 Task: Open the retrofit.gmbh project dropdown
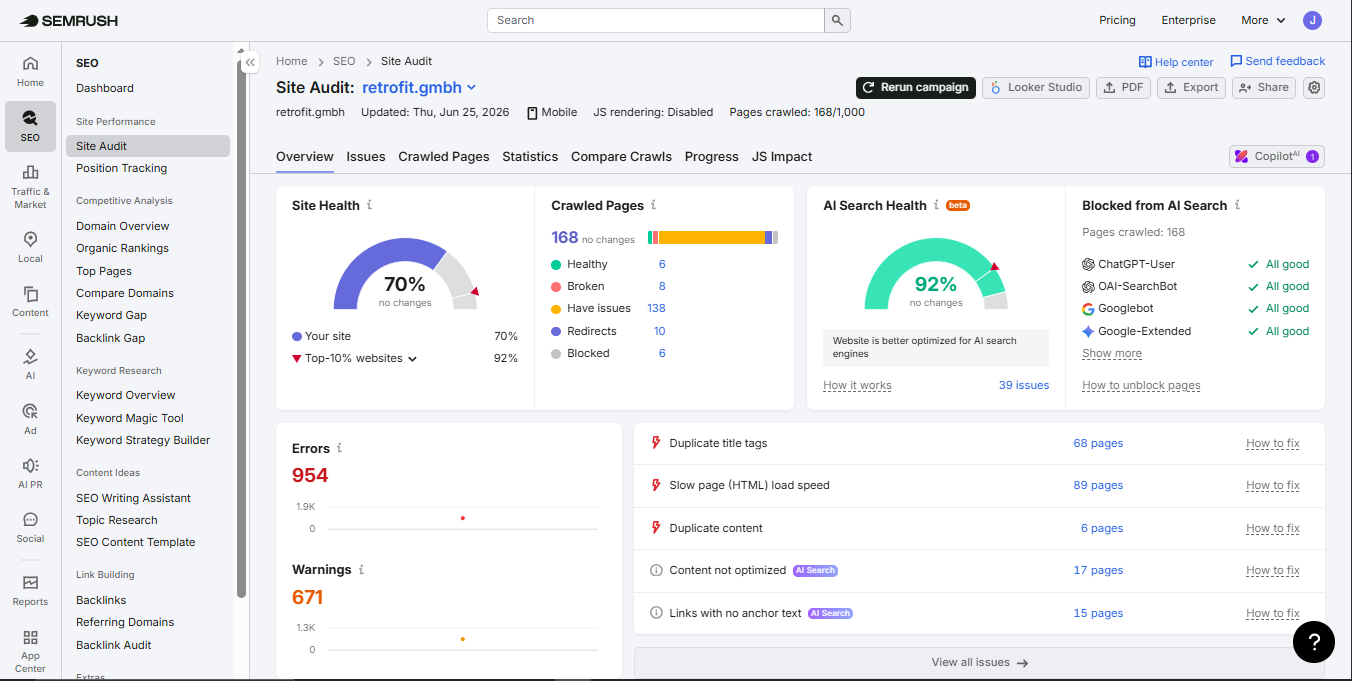click(419, 88)
